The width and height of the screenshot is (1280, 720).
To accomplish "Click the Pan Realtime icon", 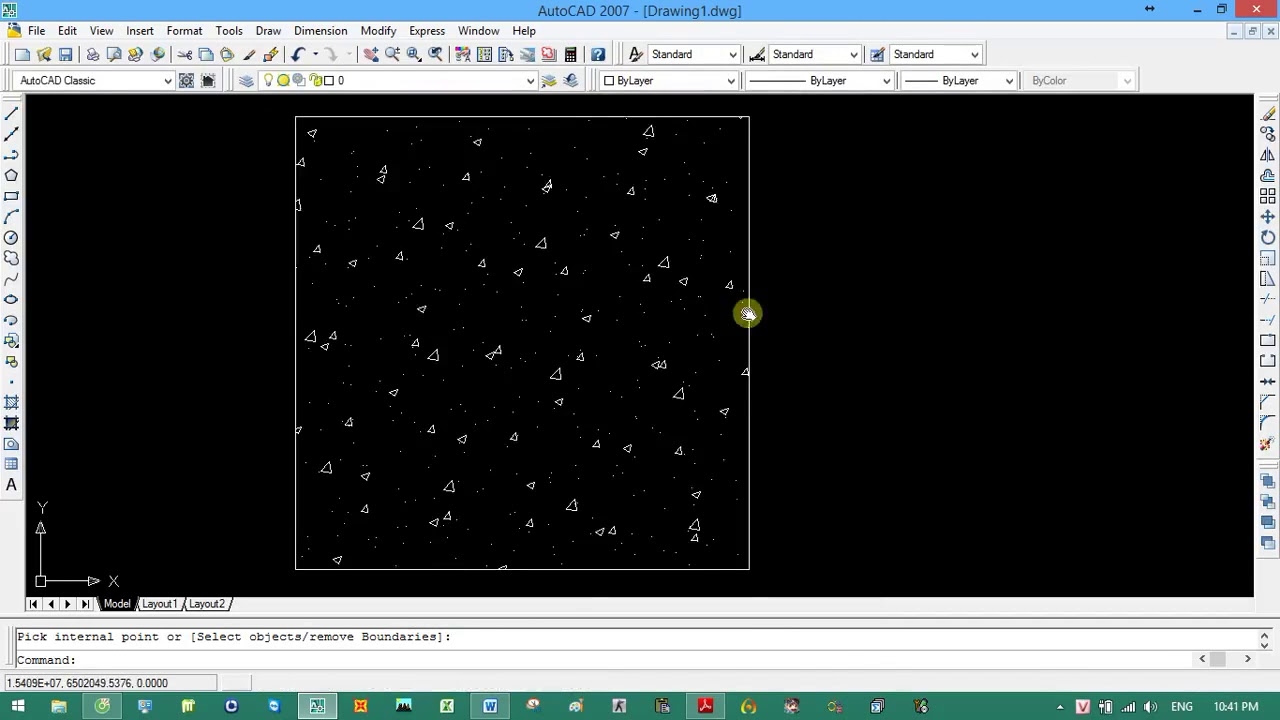I will coord(370,54).
